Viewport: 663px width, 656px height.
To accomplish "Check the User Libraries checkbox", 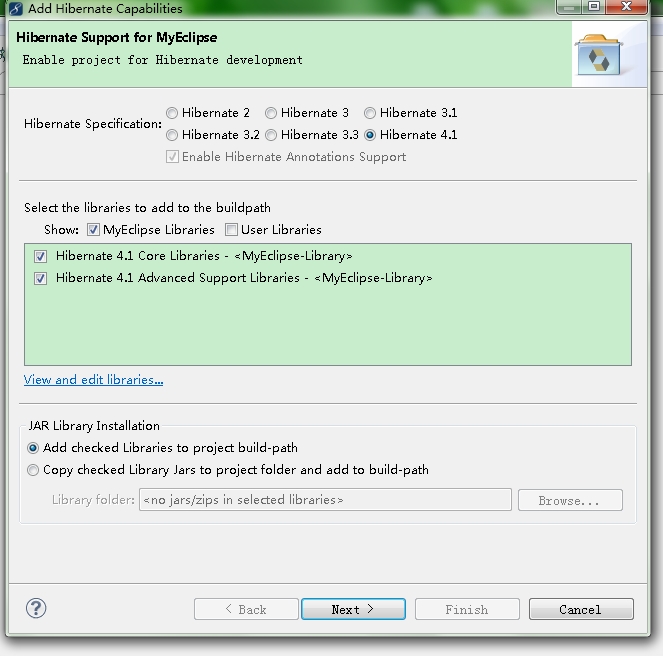I will pyautogui.click(x=231, y=230).
